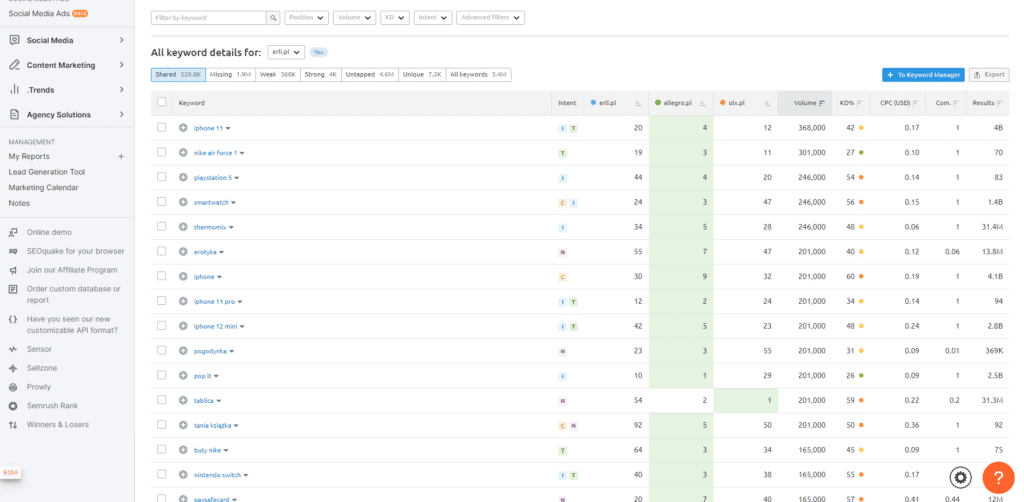This screenshot has width=1024, height=502.
Task: Click the plus icon beside pogodynka
Action: (183, 351)
